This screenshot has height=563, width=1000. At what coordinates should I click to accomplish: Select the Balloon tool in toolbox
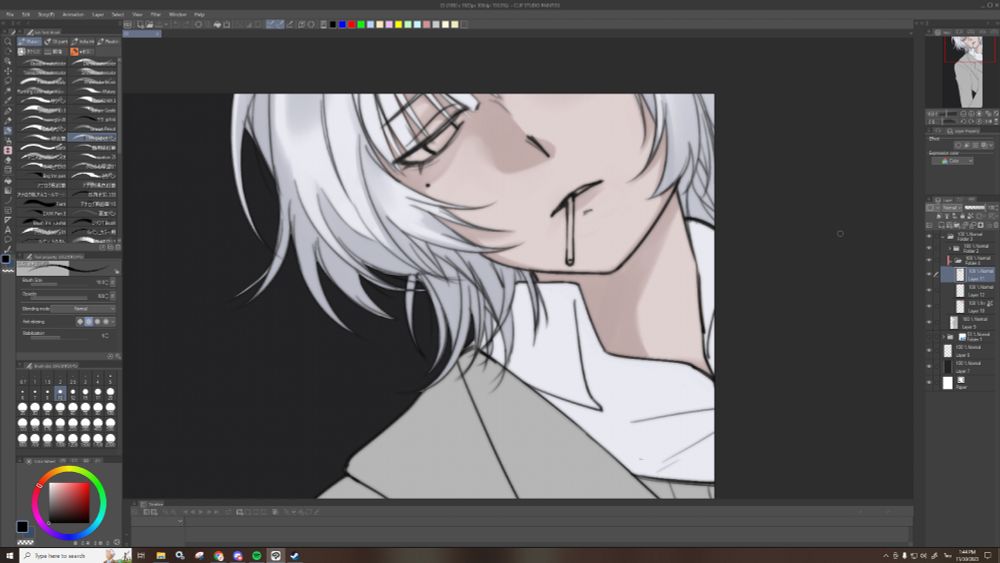click(x=8, y=240)
